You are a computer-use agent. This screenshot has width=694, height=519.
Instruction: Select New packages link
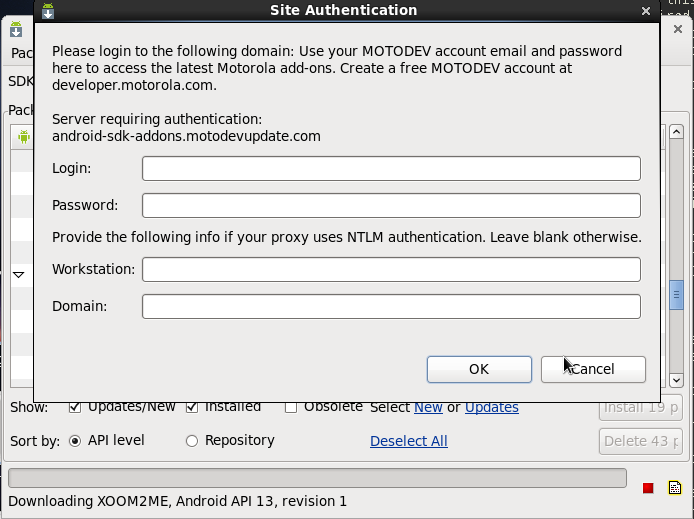coord(428,407)
